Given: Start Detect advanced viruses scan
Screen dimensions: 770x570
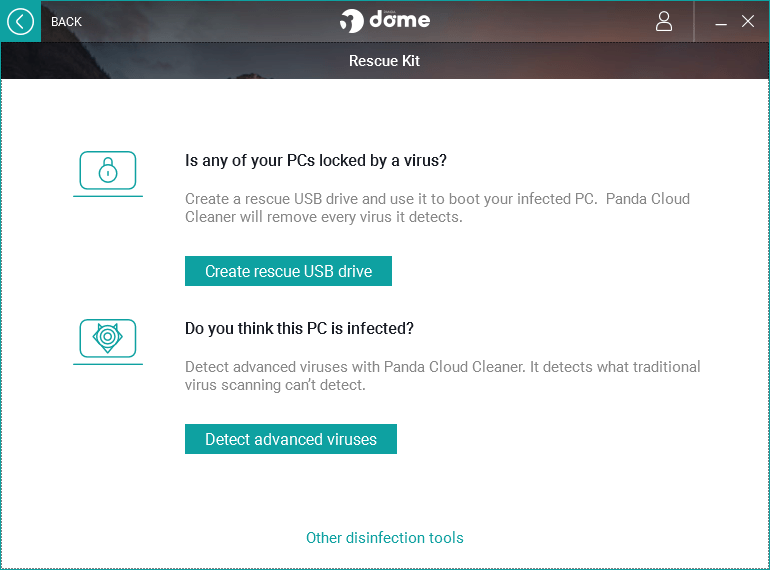Looking at the screenshot, I should [x=290, y=439].
